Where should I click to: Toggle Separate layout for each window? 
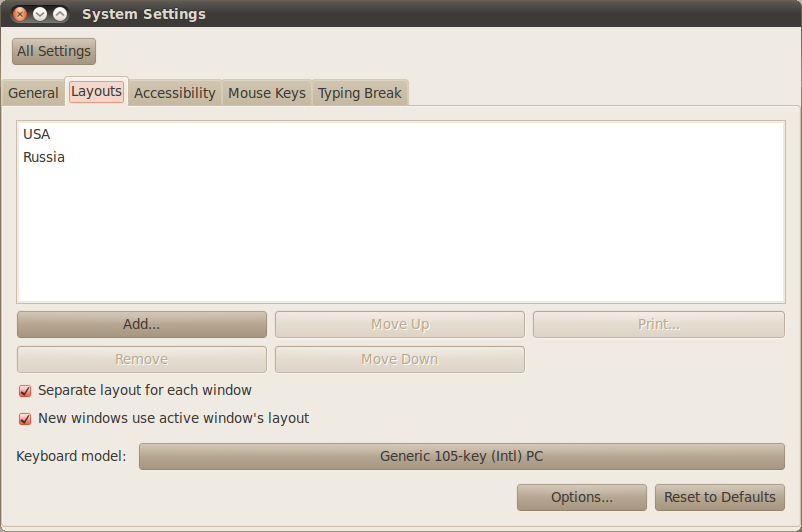[25, 391]
